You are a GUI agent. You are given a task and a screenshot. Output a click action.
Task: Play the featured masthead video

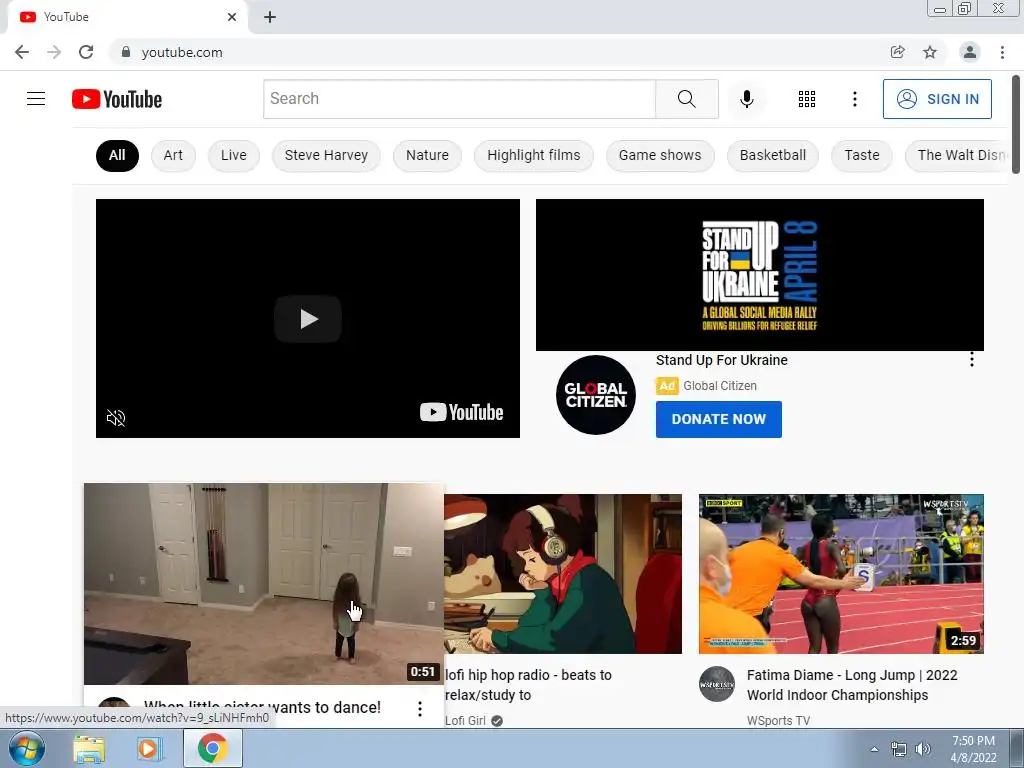pyautogui.click(x=308, y=319)
